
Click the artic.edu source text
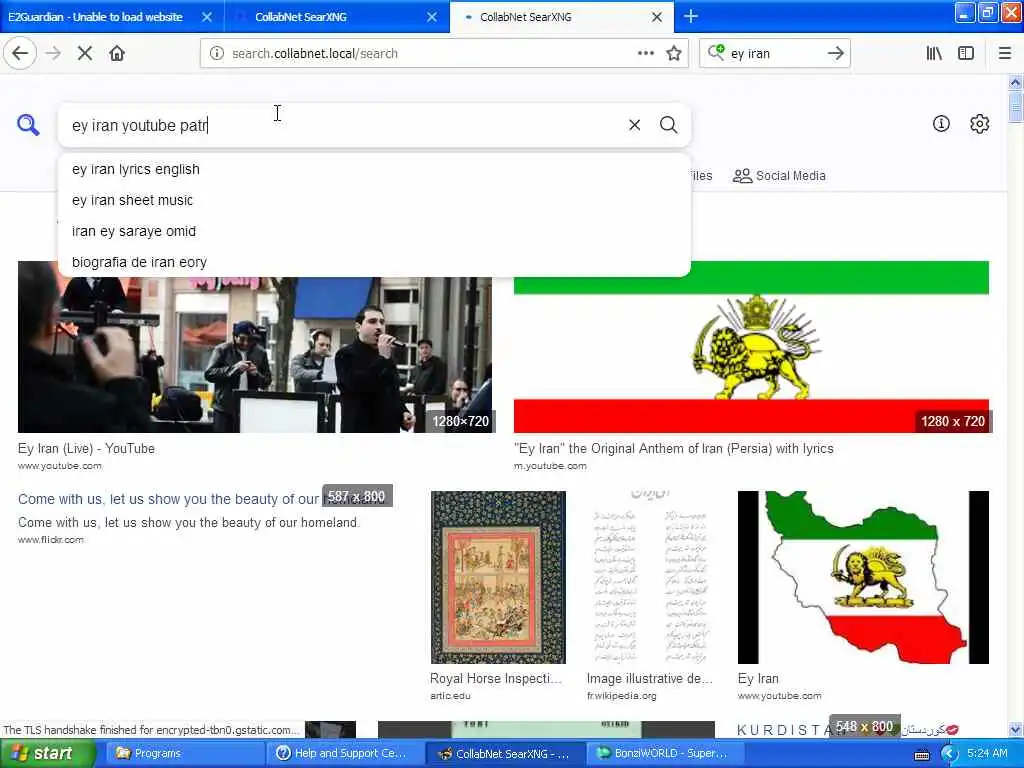coord(450,696)
